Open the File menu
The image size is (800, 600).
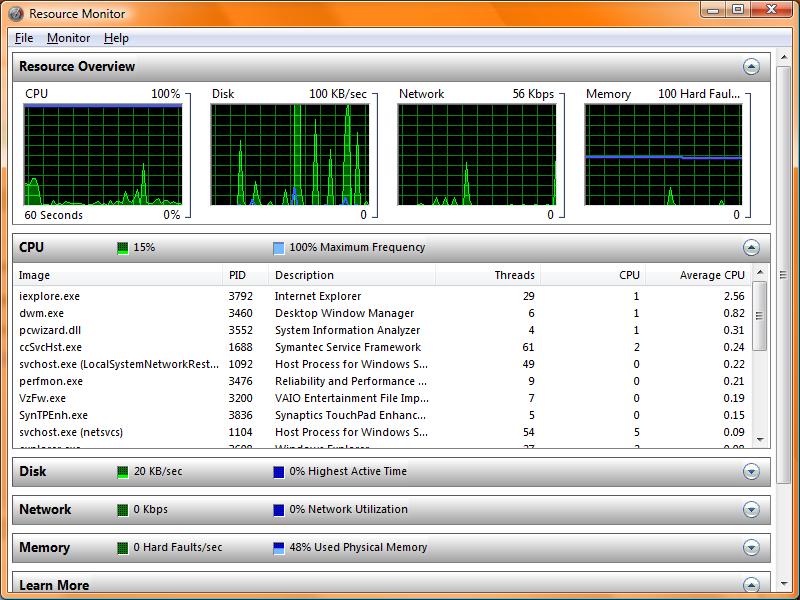click(x=24, y=38)
